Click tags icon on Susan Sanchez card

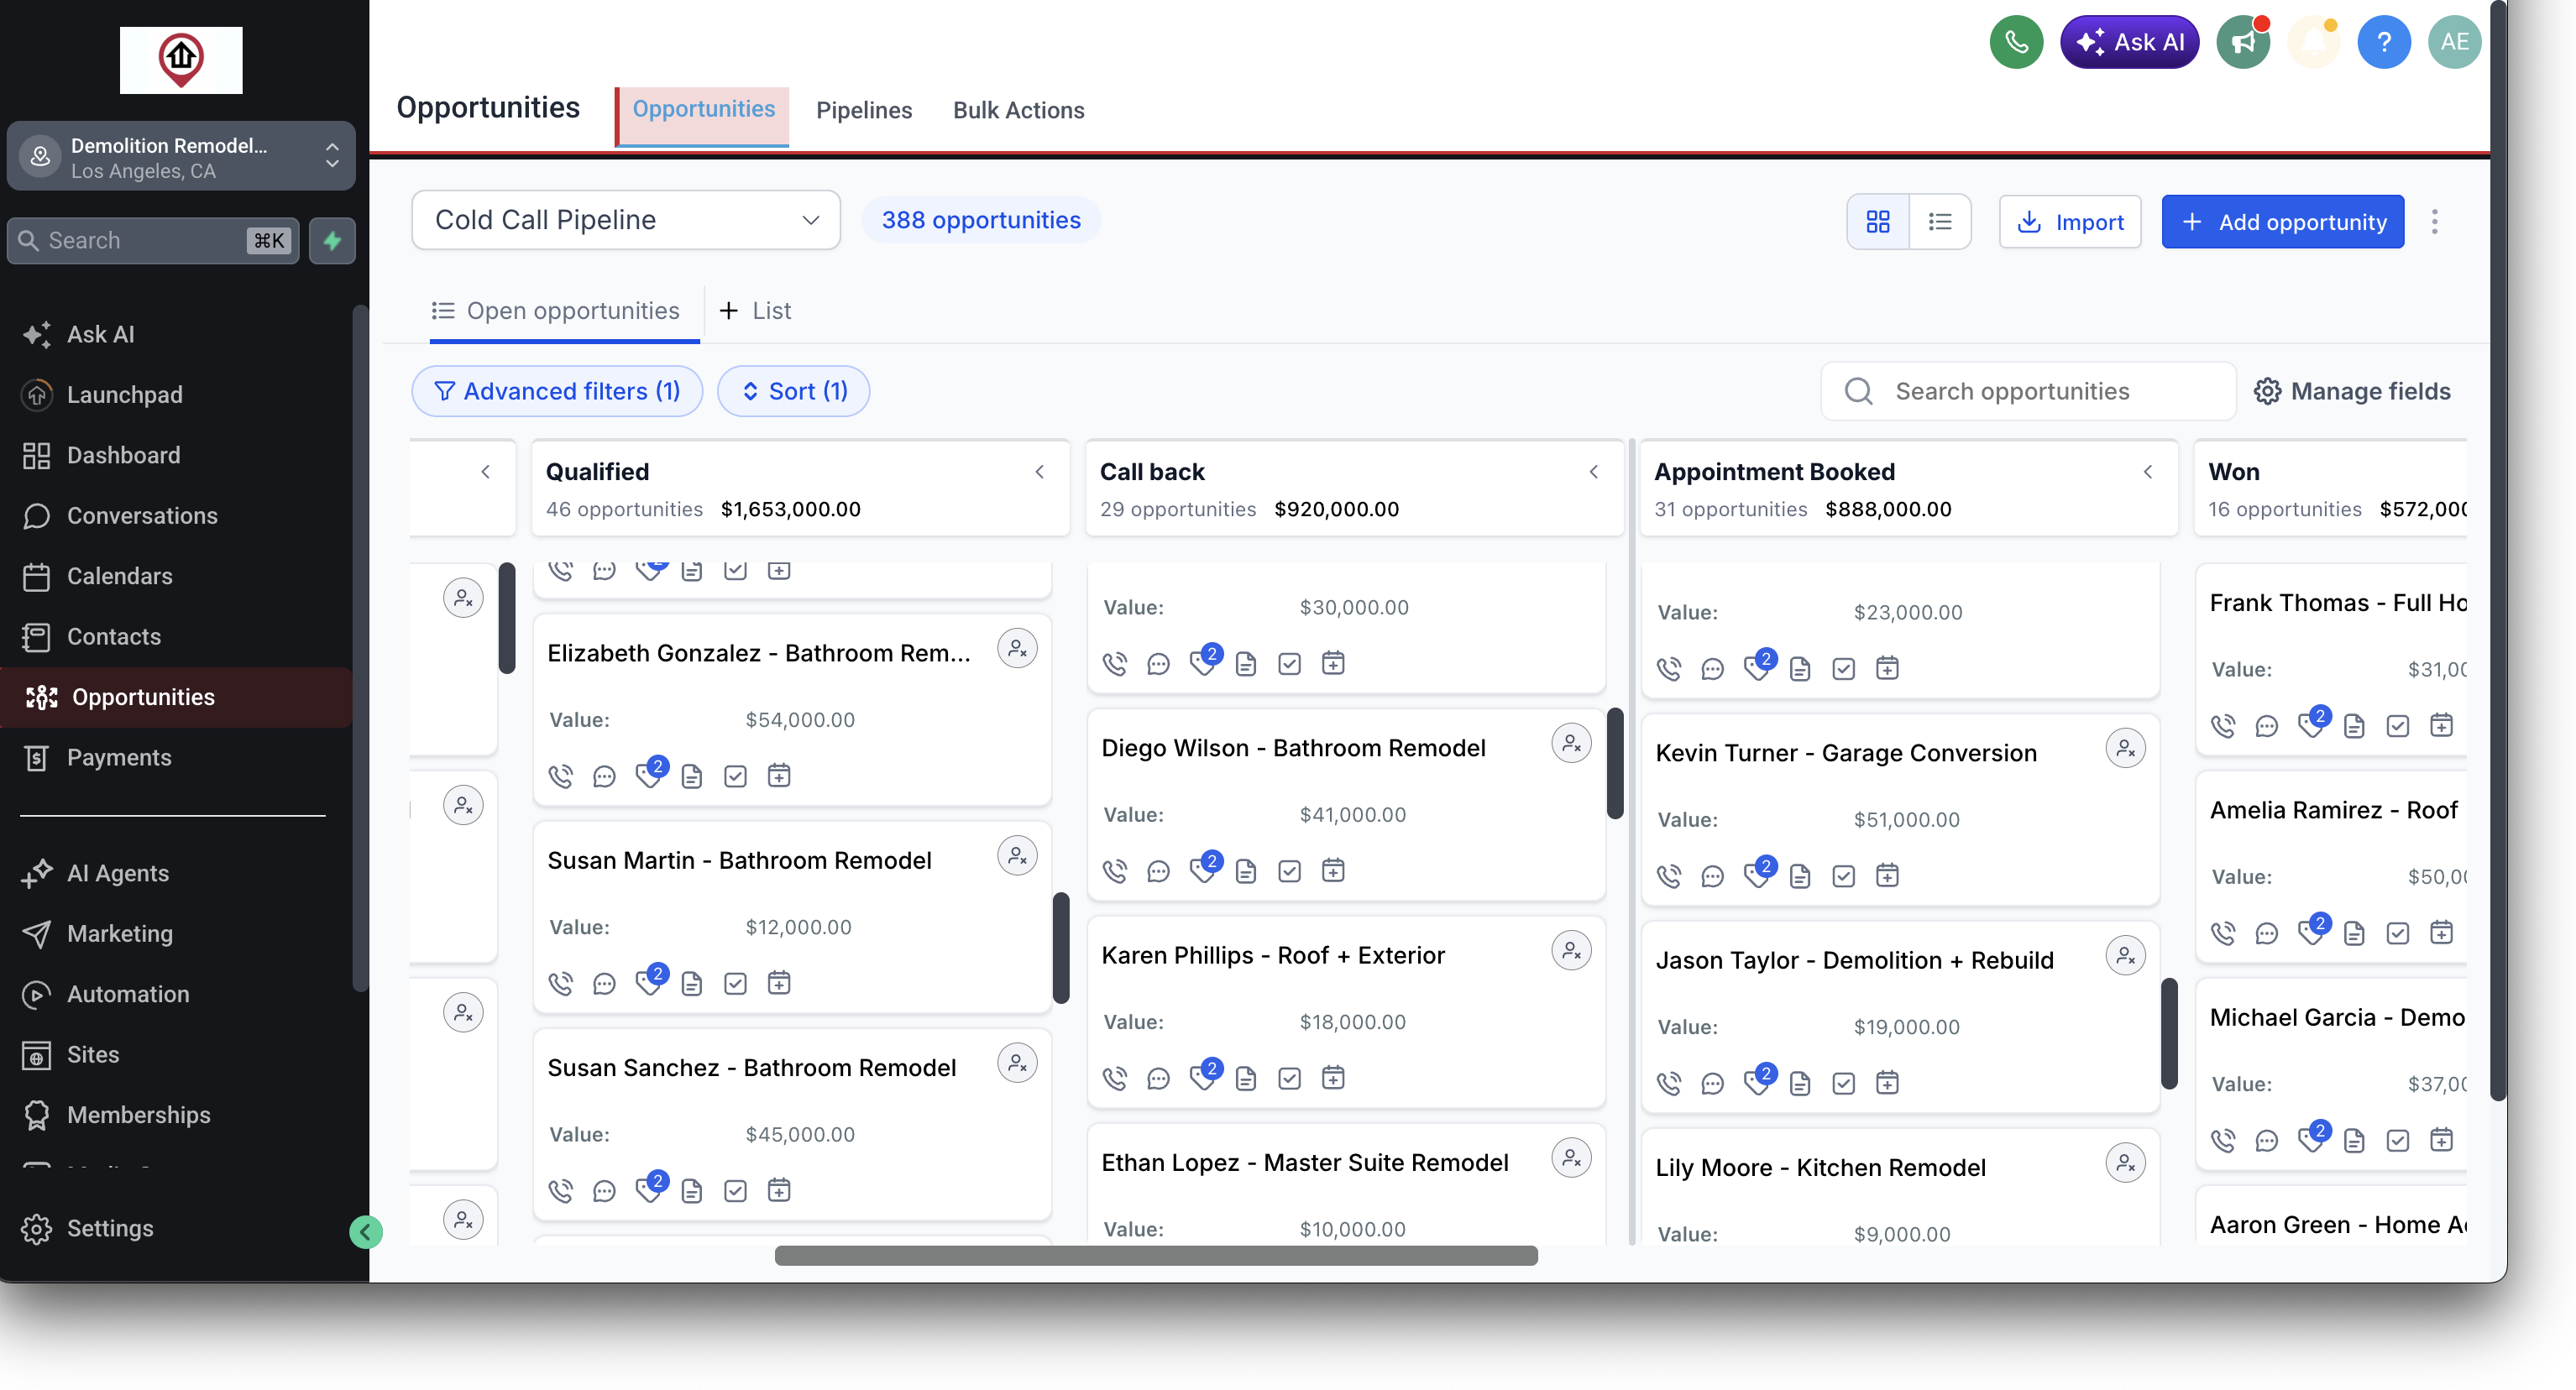pyautogui.click(x=650, y=1189)
